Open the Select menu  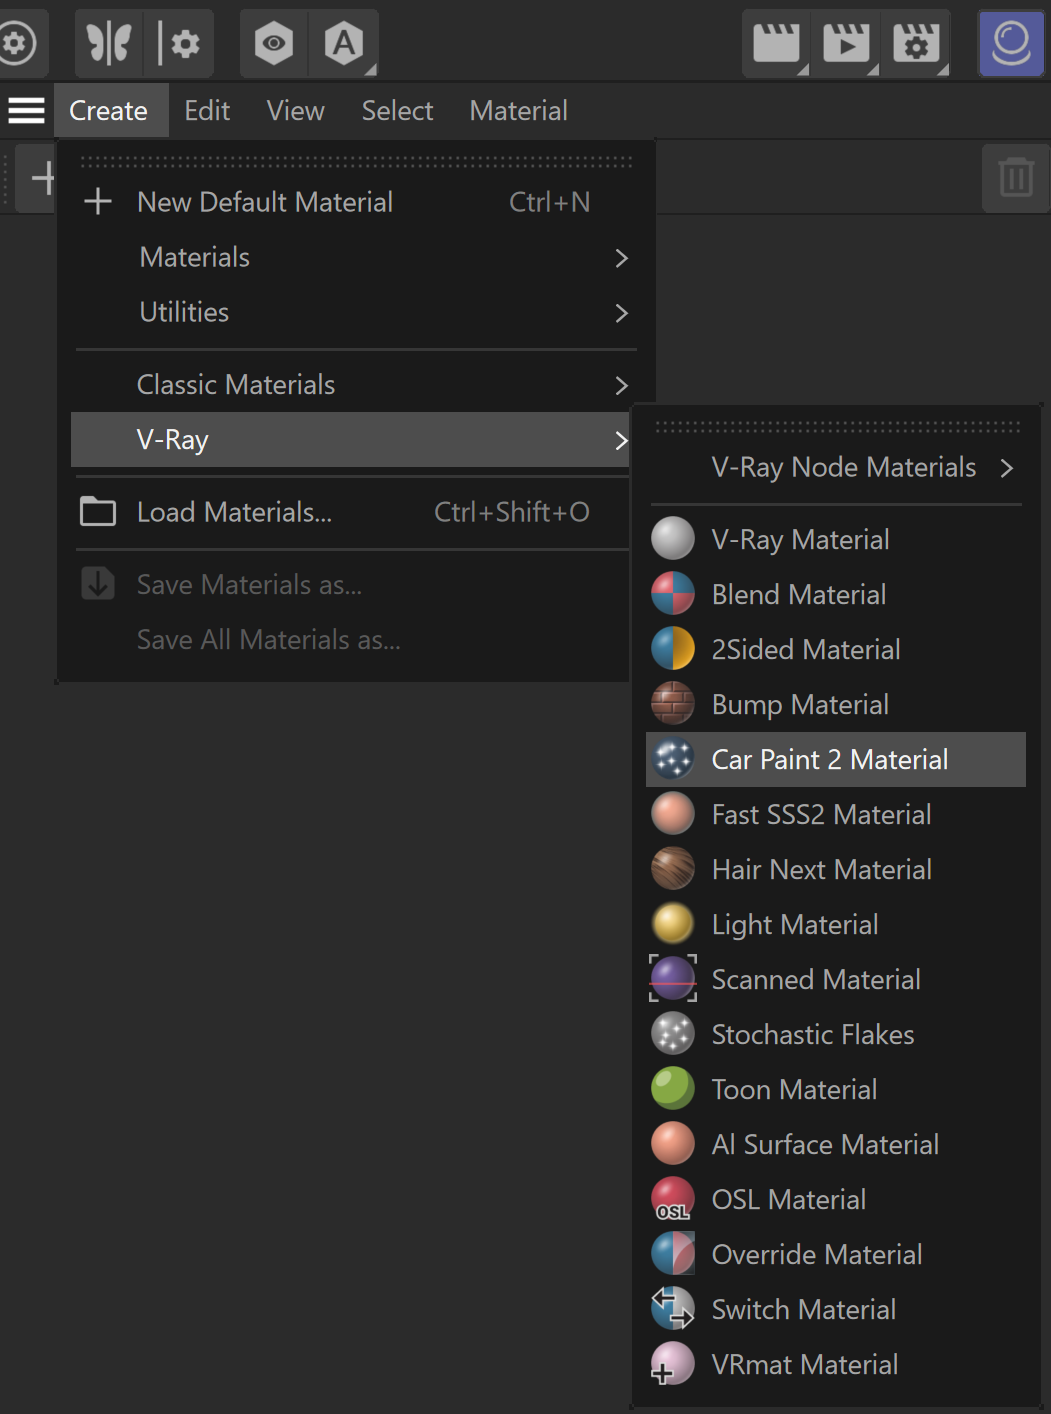397,110
